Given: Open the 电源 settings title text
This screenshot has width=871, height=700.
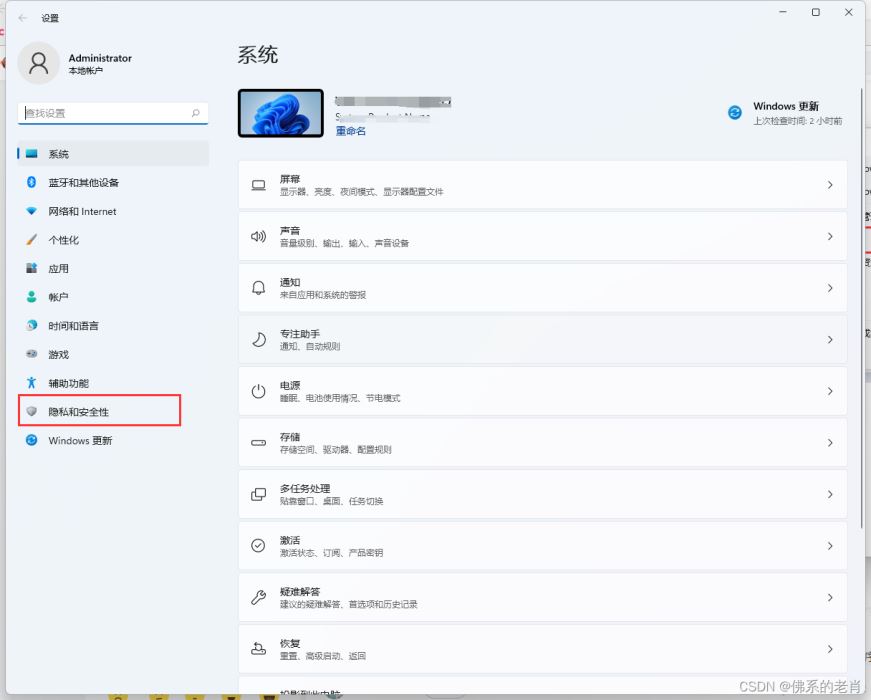Looking at the screenshot, I should [290, 385].
